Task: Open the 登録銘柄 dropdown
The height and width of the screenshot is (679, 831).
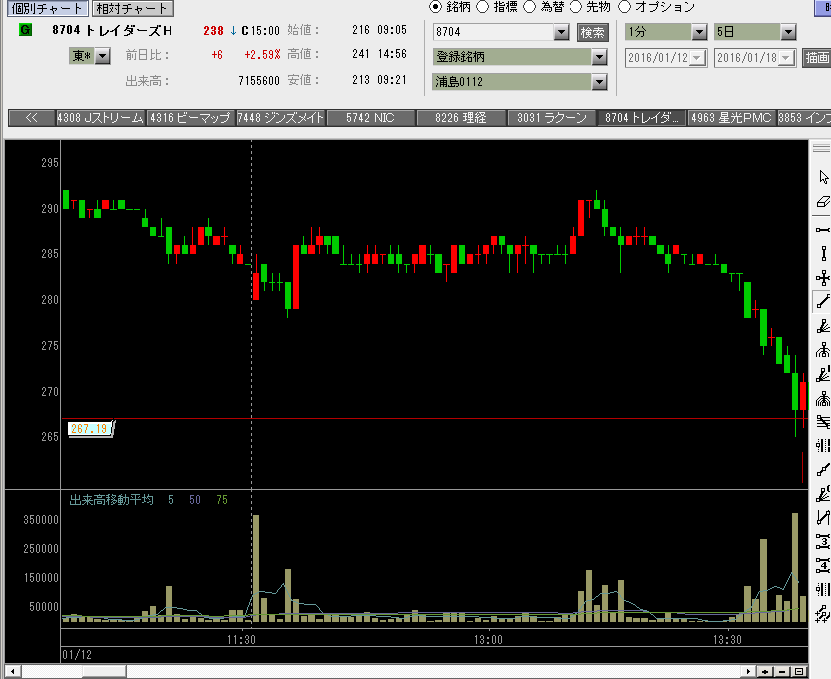Action: point(599,57)
